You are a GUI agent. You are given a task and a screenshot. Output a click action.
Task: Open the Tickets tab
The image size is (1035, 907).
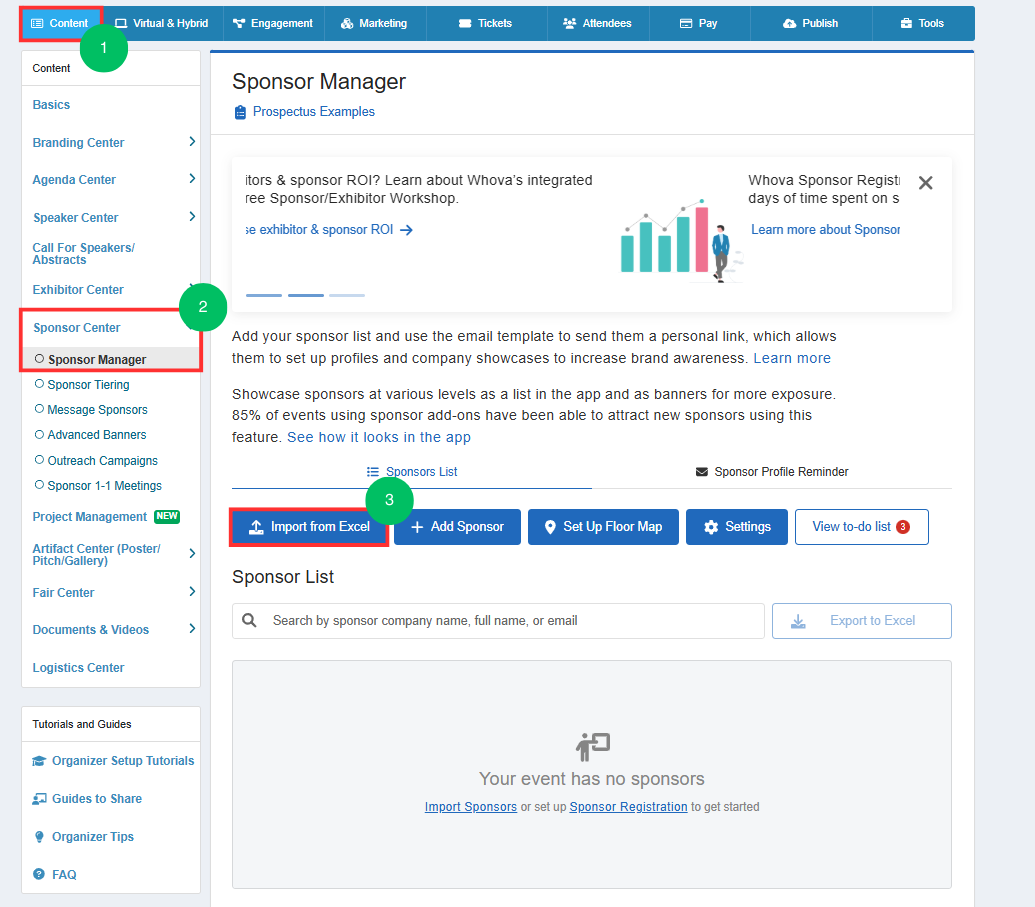click(x=486, y=24)
